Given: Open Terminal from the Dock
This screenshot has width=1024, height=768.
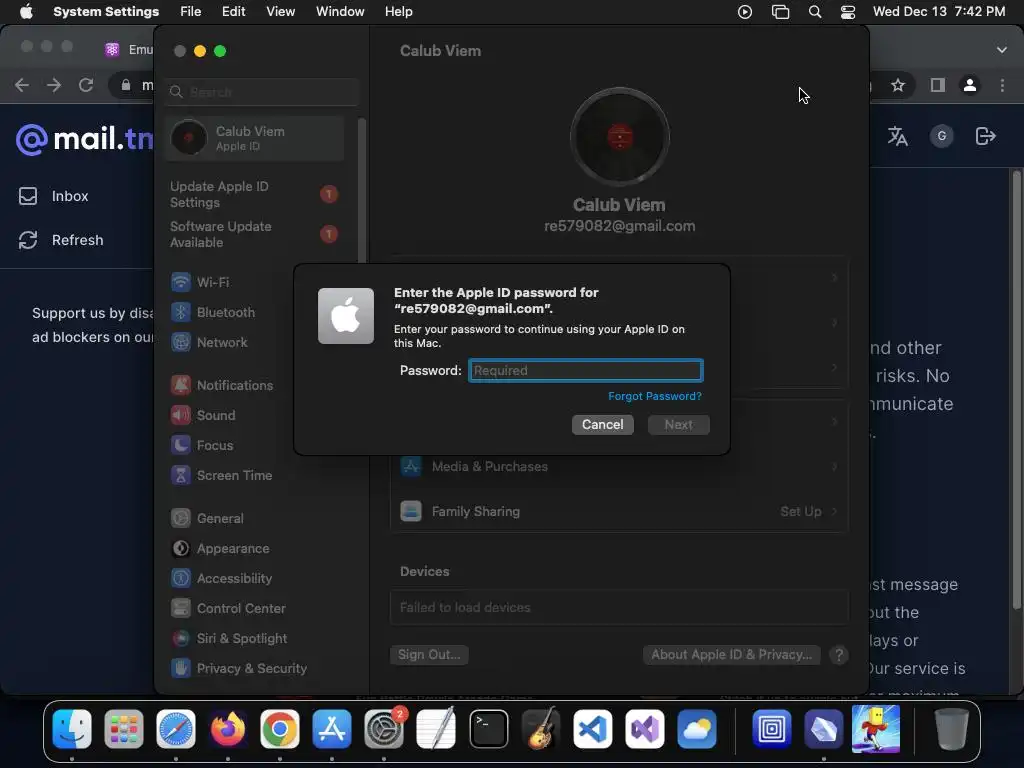Looking at the screenshot, I should pos(488,728).
